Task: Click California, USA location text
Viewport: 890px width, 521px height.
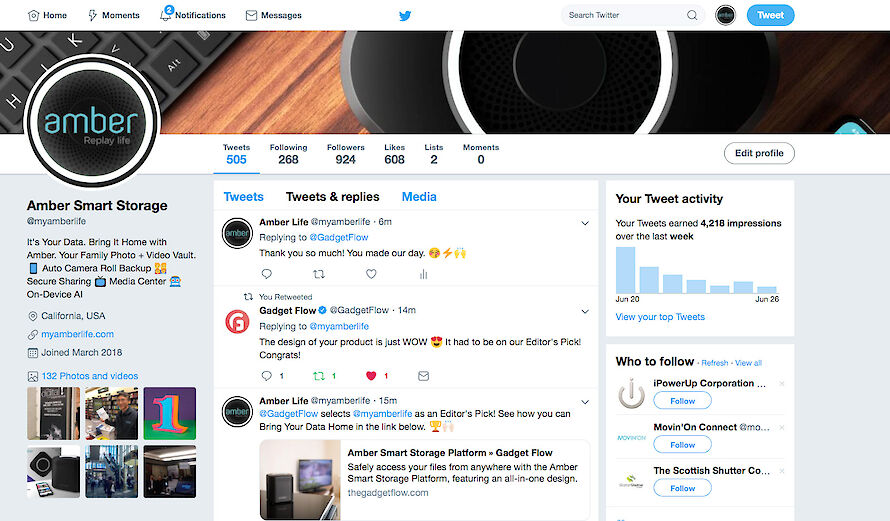Action: [x=73, y=316]
